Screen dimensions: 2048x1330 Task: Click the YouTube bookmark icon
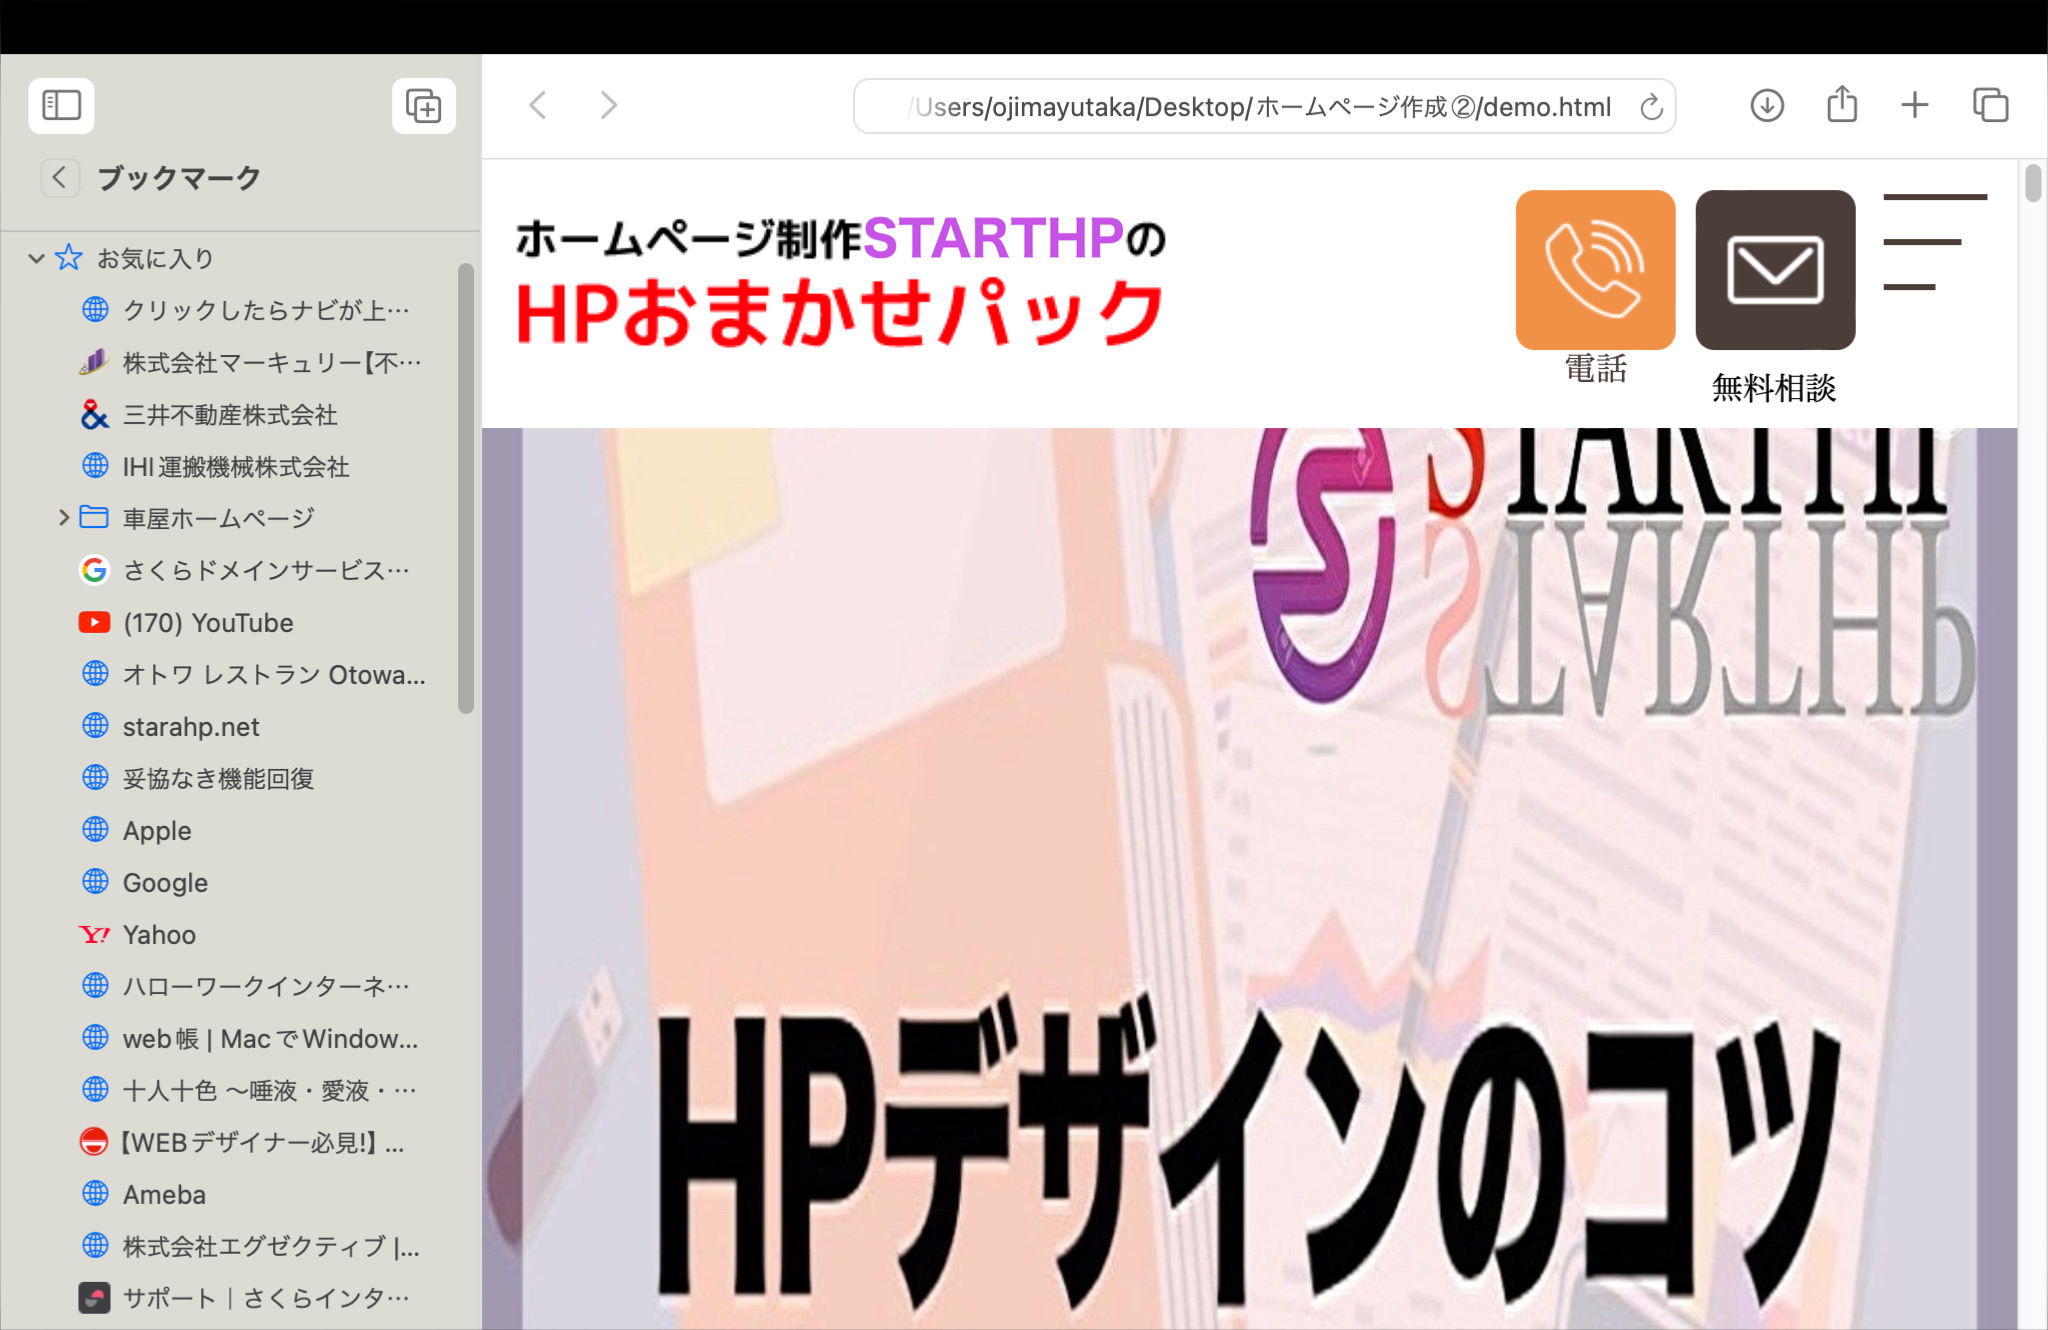[x=94, y=622]
